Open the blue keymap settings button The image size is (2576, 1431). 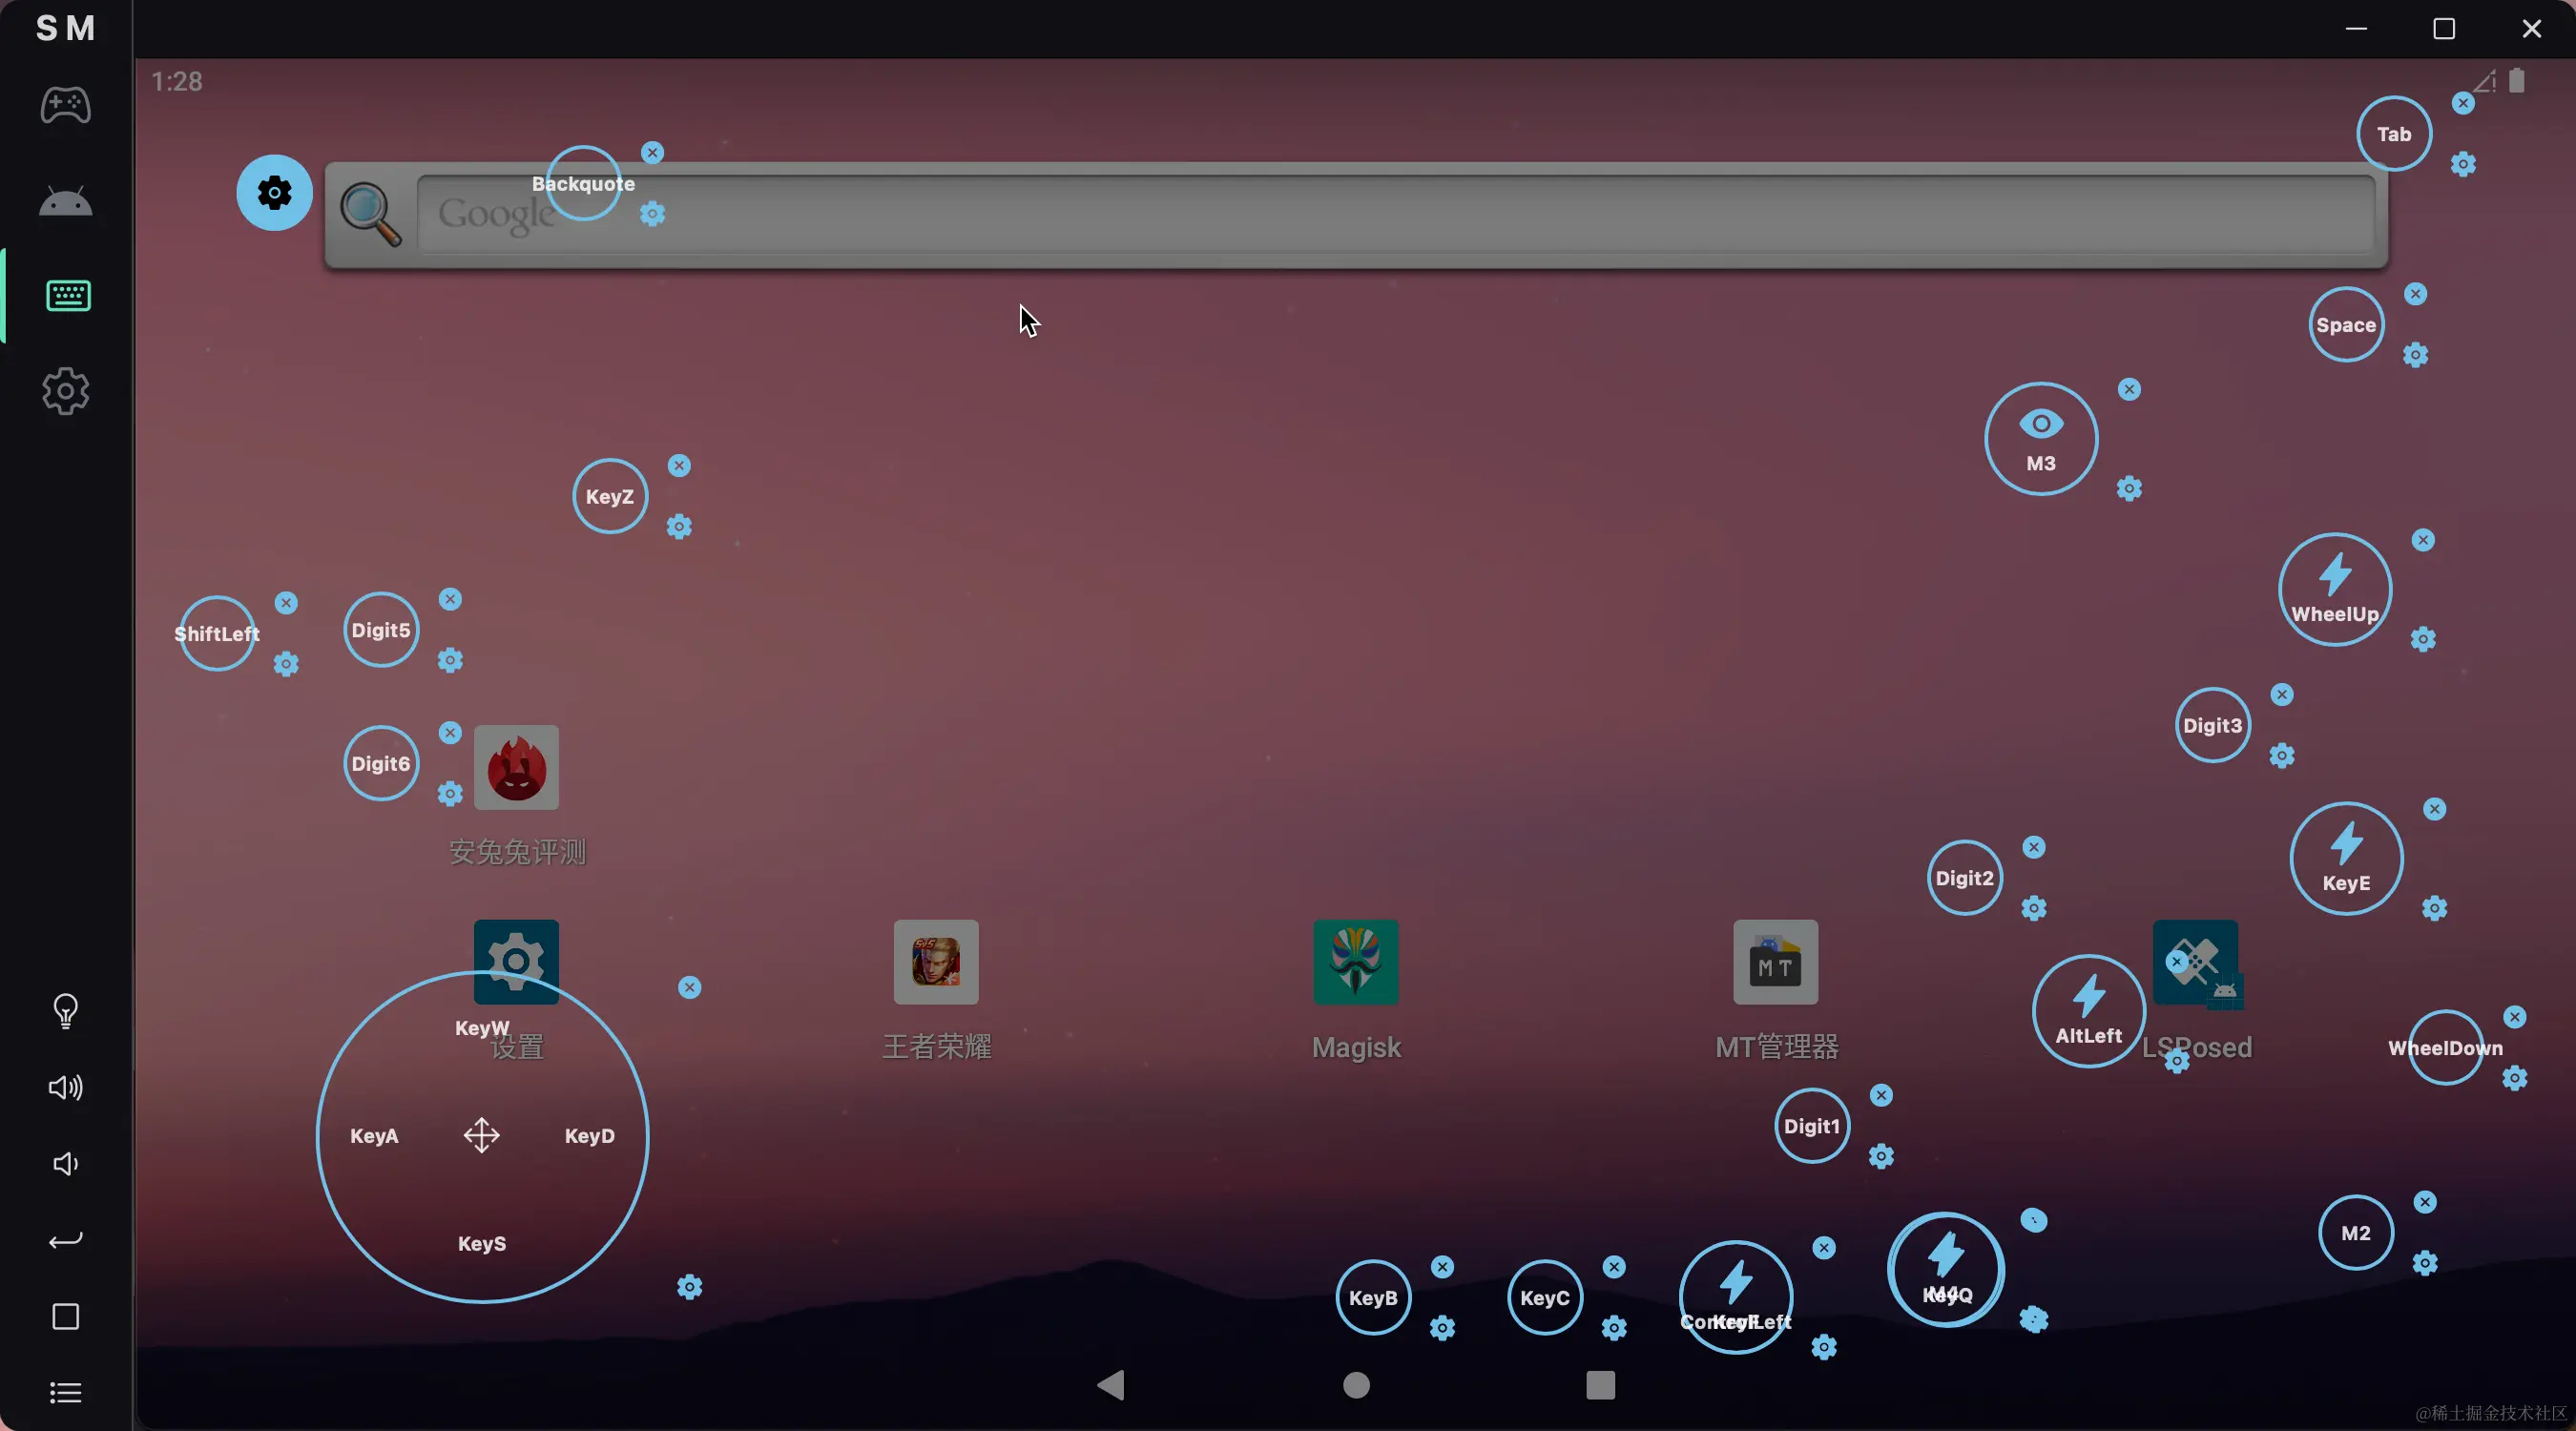coord(274,193)
